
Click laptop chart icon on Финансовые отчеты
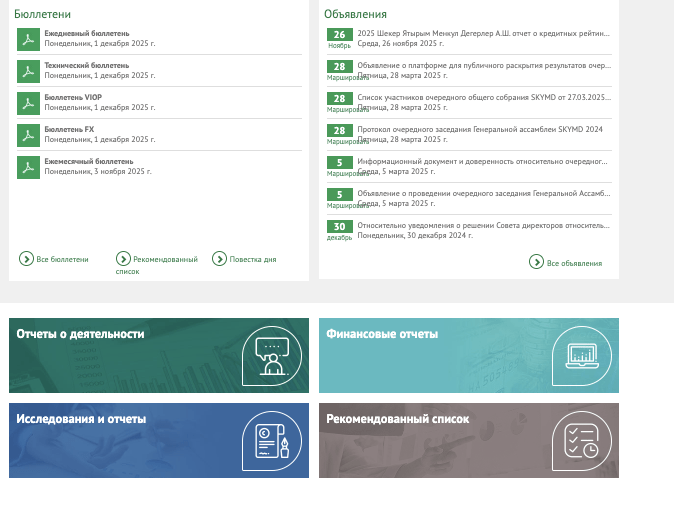[x=581, y=356]
